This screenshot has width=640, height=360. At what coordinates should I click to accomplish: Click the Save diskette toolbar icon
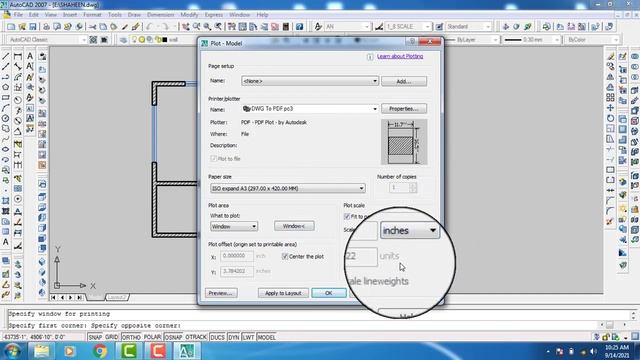tap(33, 27)
